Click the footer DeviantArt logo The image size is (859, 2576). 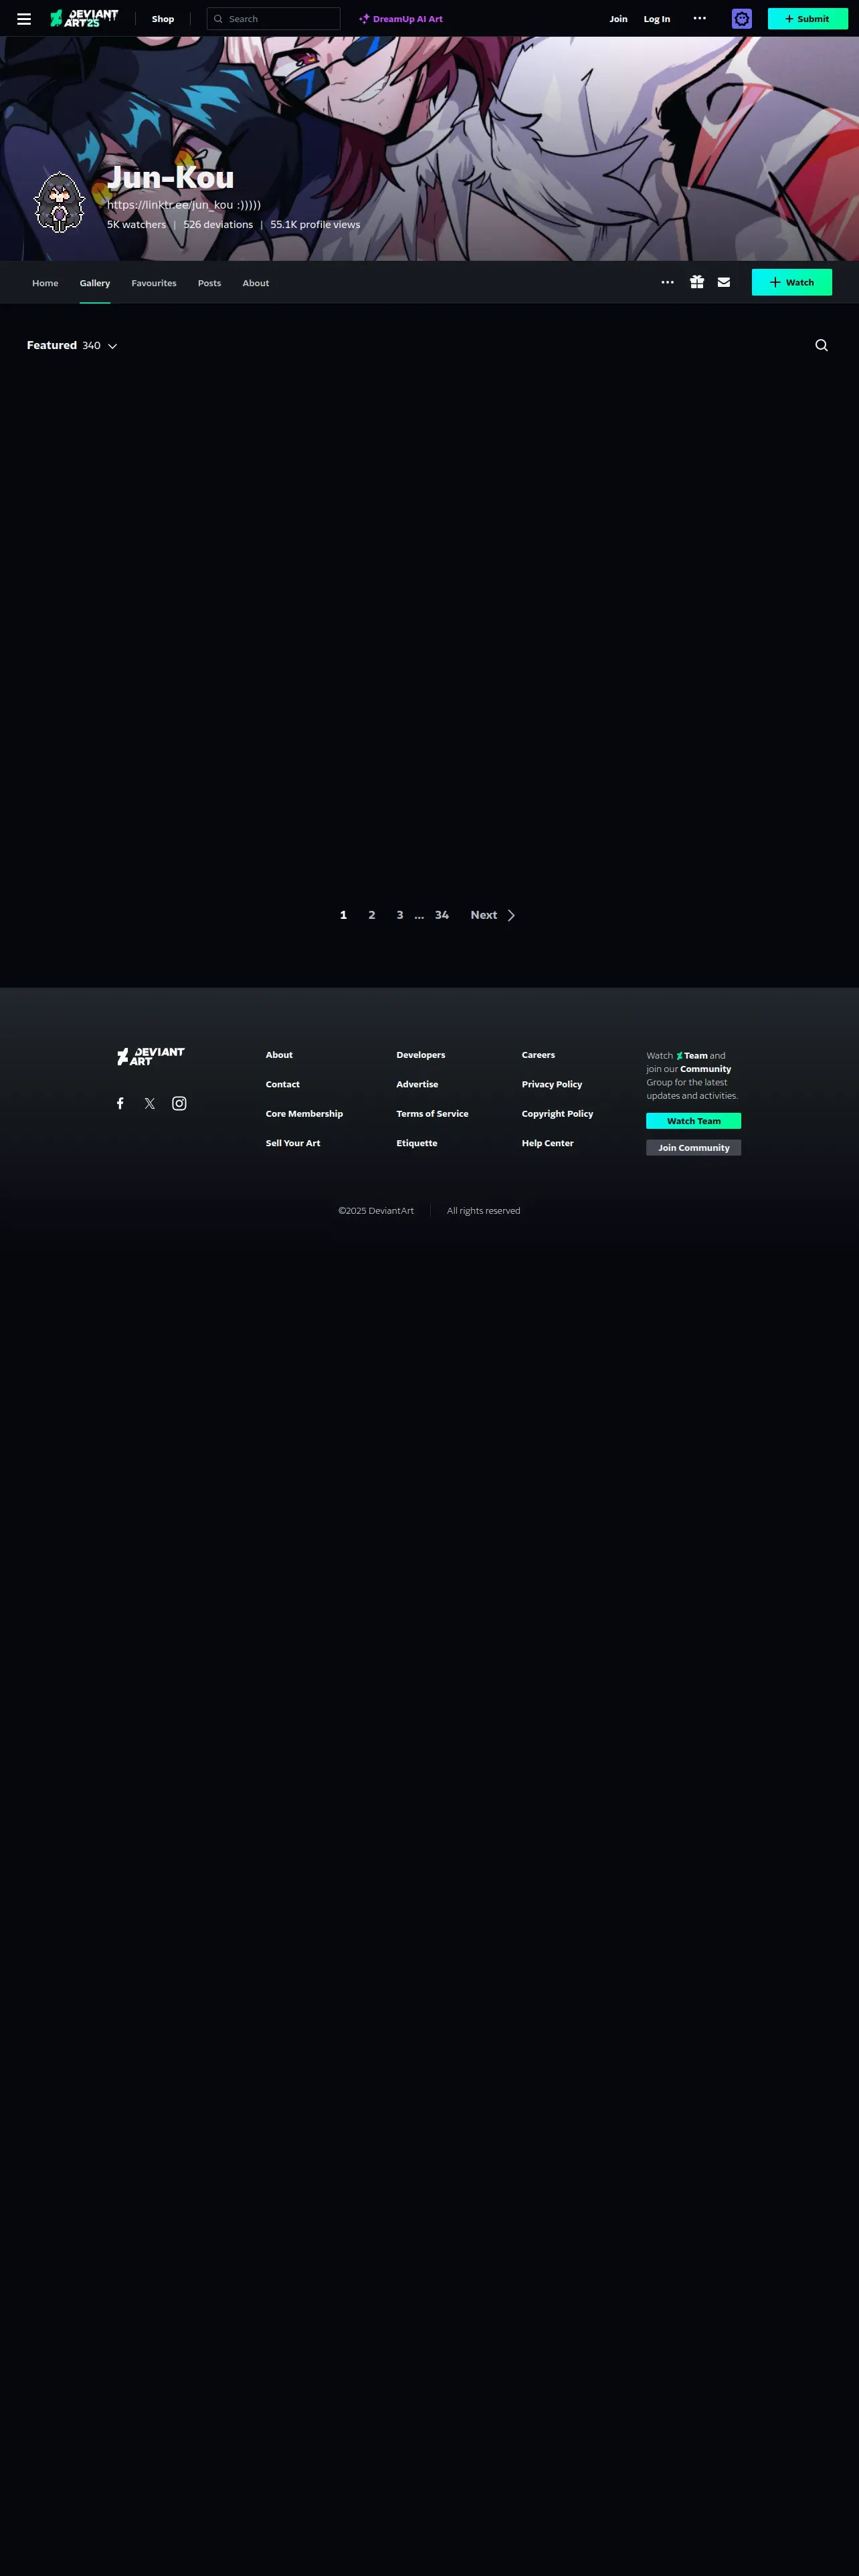point(151,1056)
